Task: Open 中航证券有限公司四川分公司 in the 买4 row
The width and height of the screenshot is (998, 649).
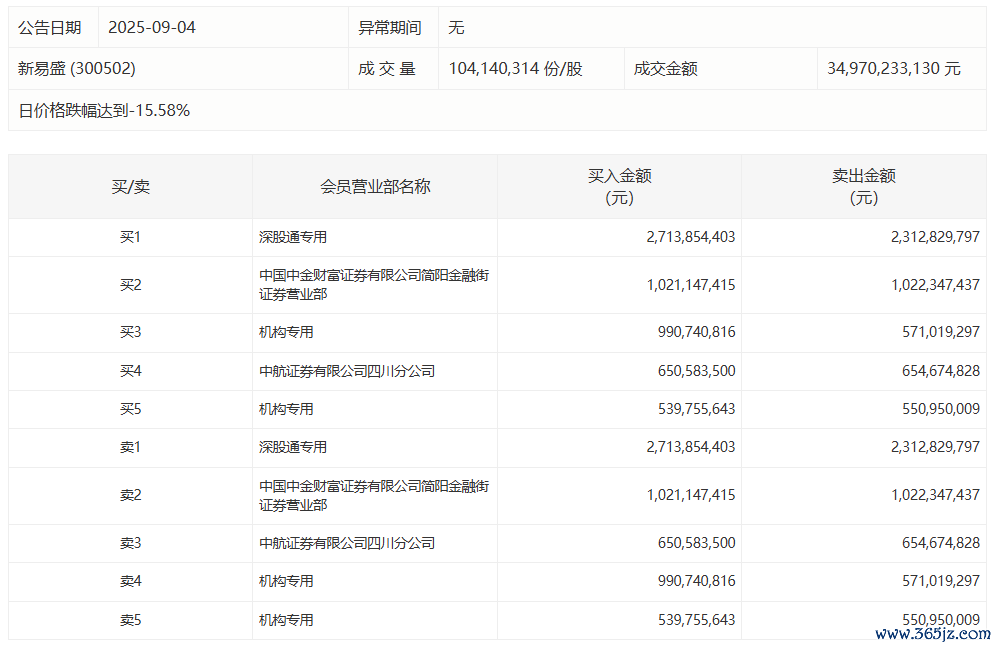Action: [347, 371]
